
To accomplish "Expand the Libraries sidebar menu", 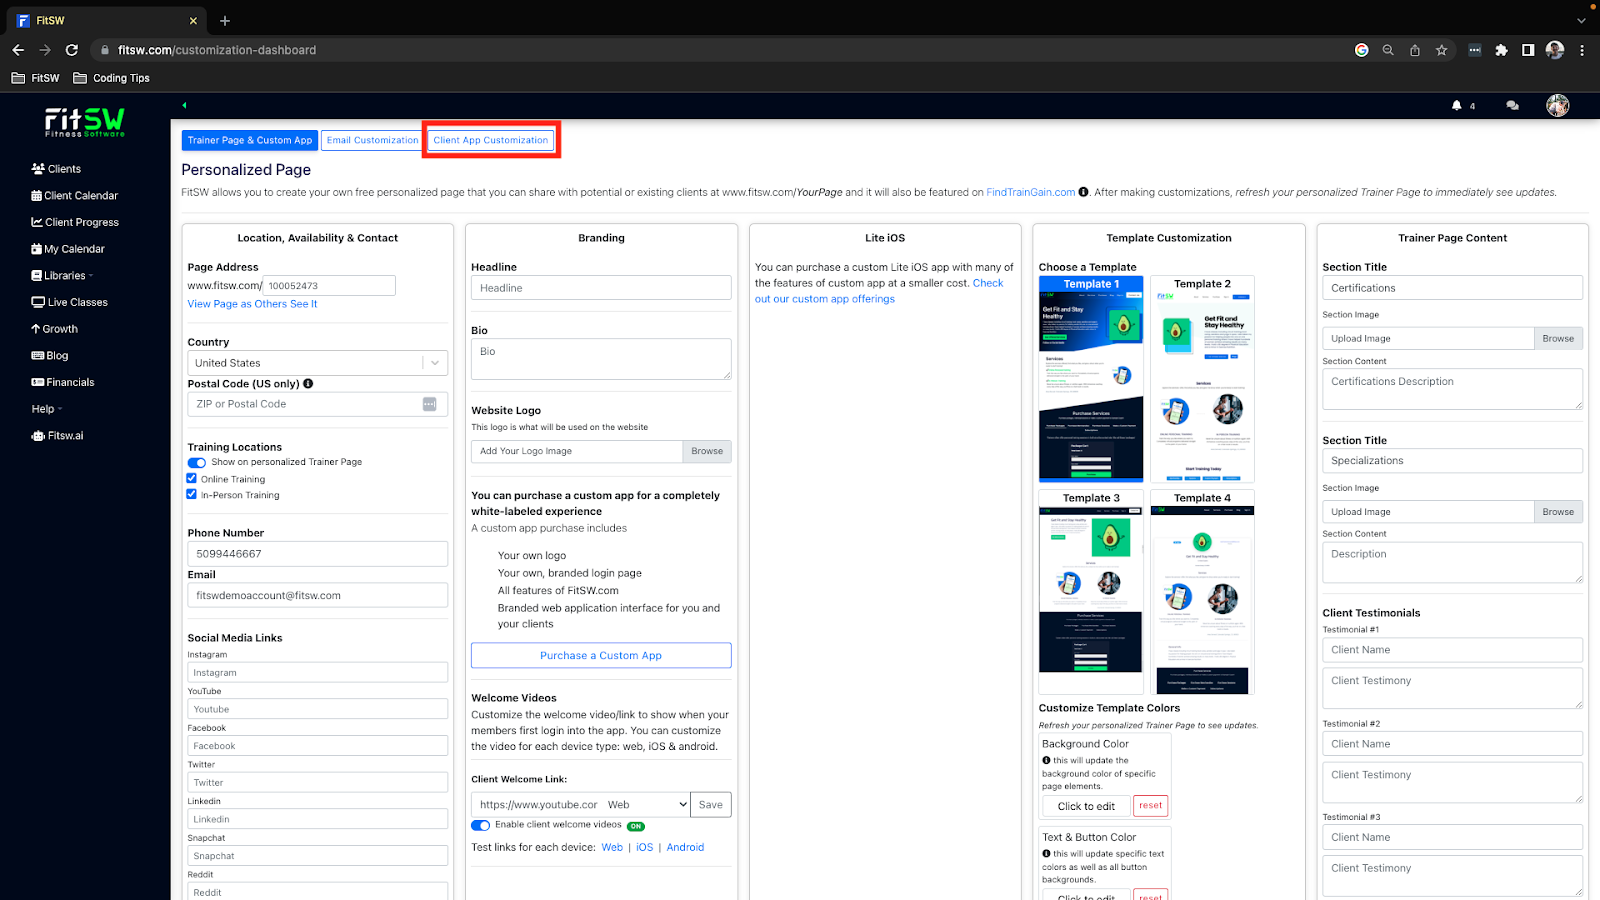I will click(x=62, y=276).
